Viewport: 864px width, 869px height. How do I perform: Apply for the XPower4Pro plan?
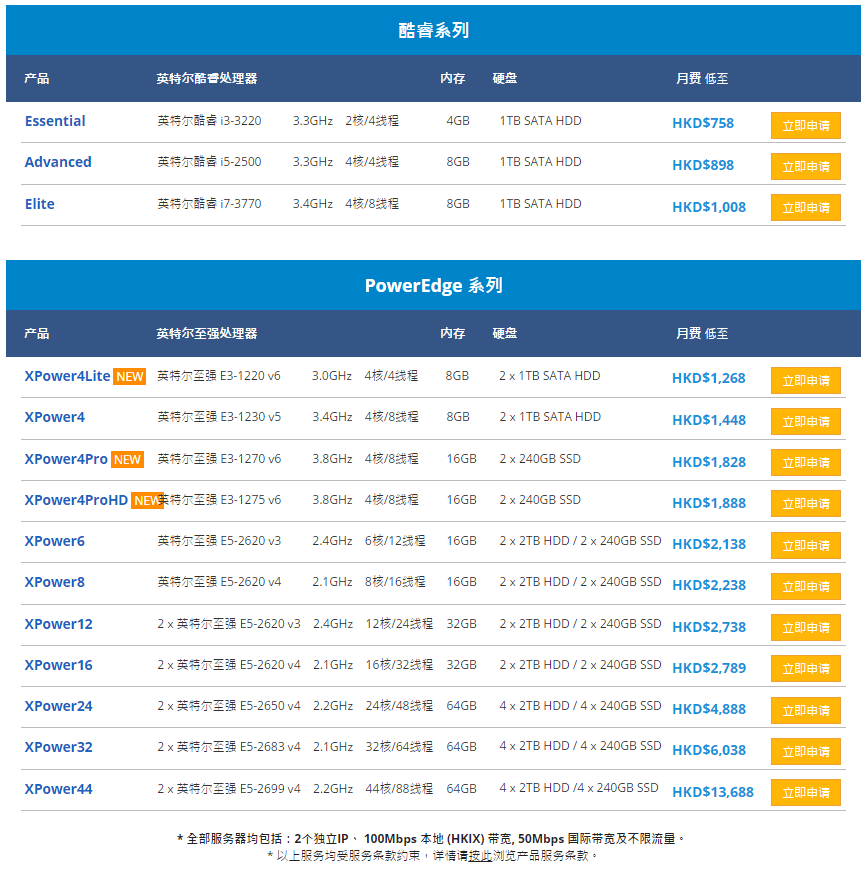[x=805, y=462]
